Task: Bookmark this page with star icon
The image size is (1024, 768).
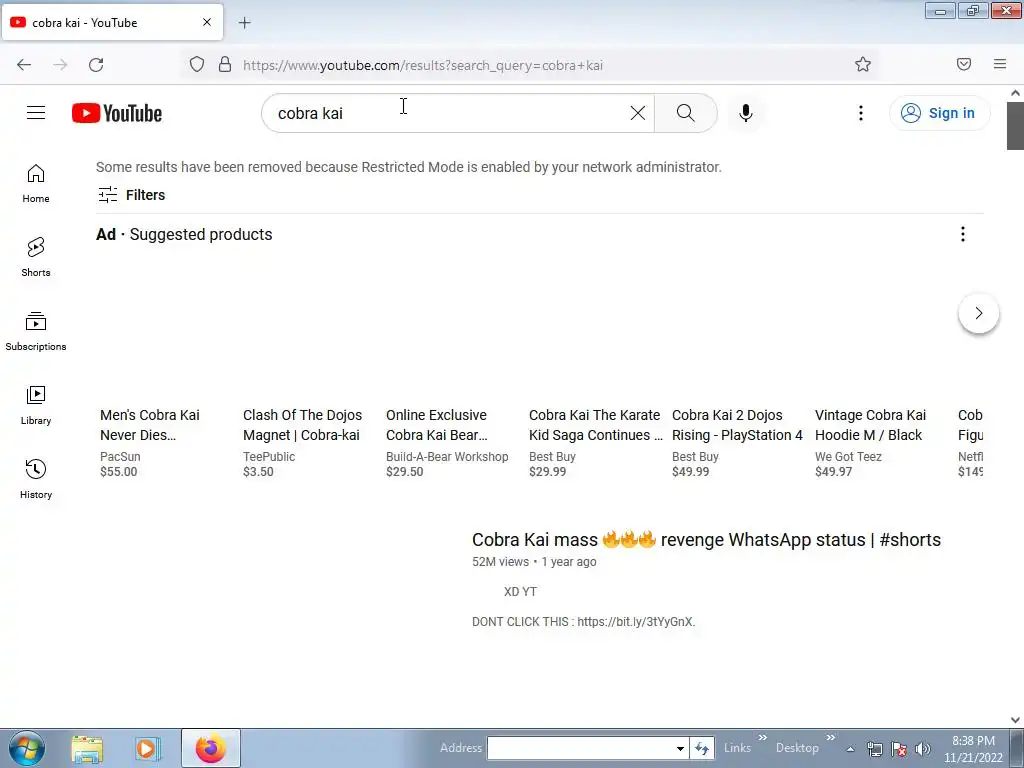Action: pos(863,65)
